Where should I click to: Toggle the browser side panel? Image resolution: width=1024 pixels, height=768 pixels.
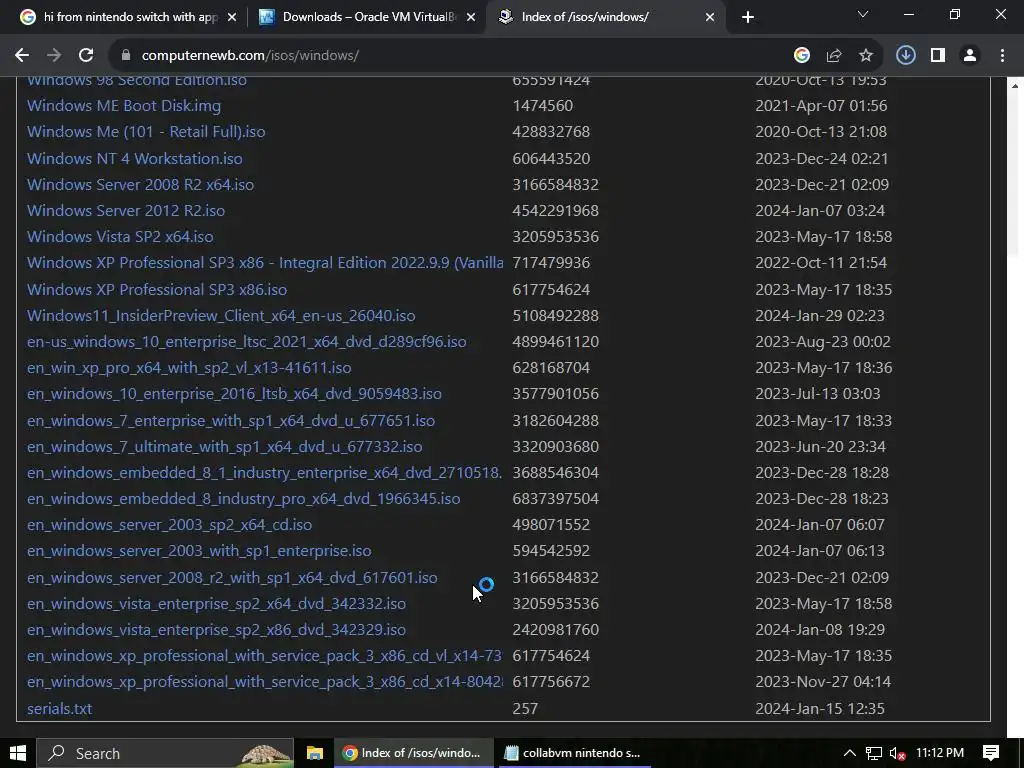point(938,56)
